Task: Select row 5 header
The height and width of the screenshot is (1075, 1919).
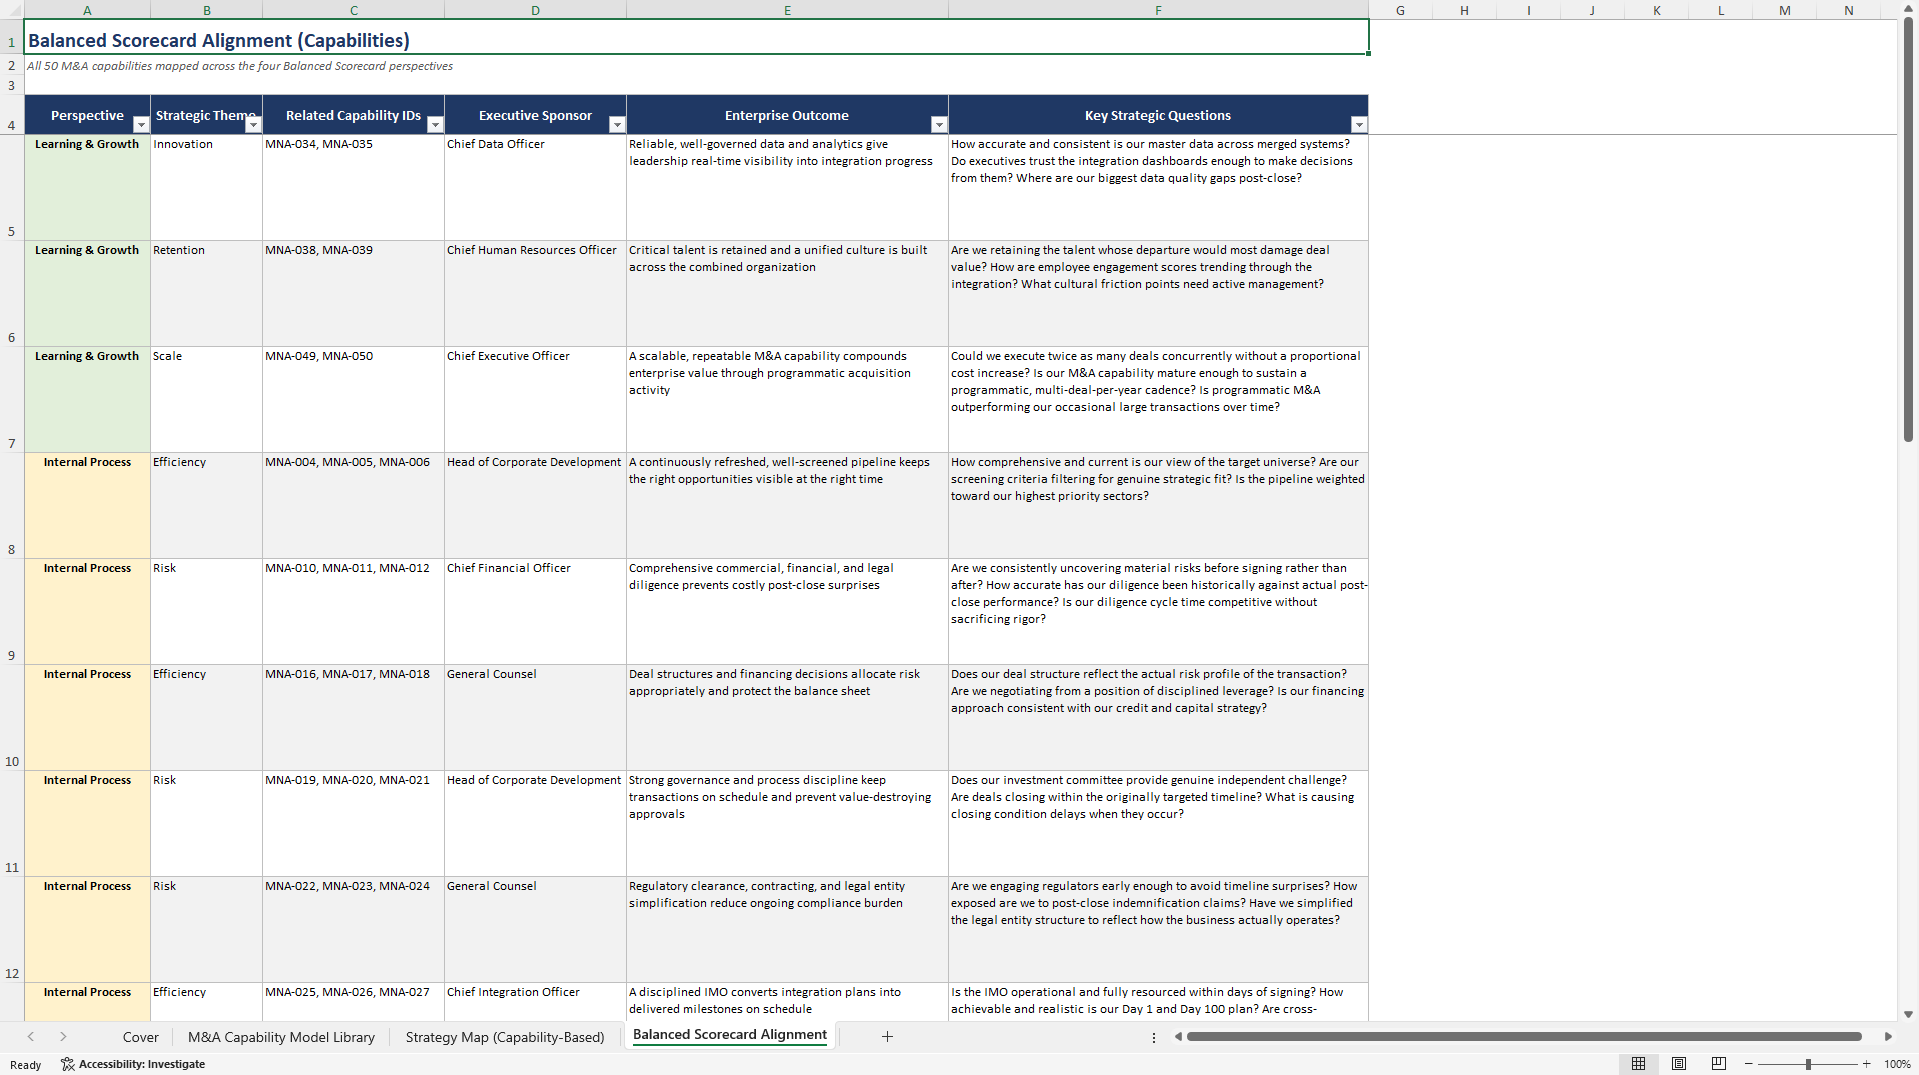Action: point(12,187)
